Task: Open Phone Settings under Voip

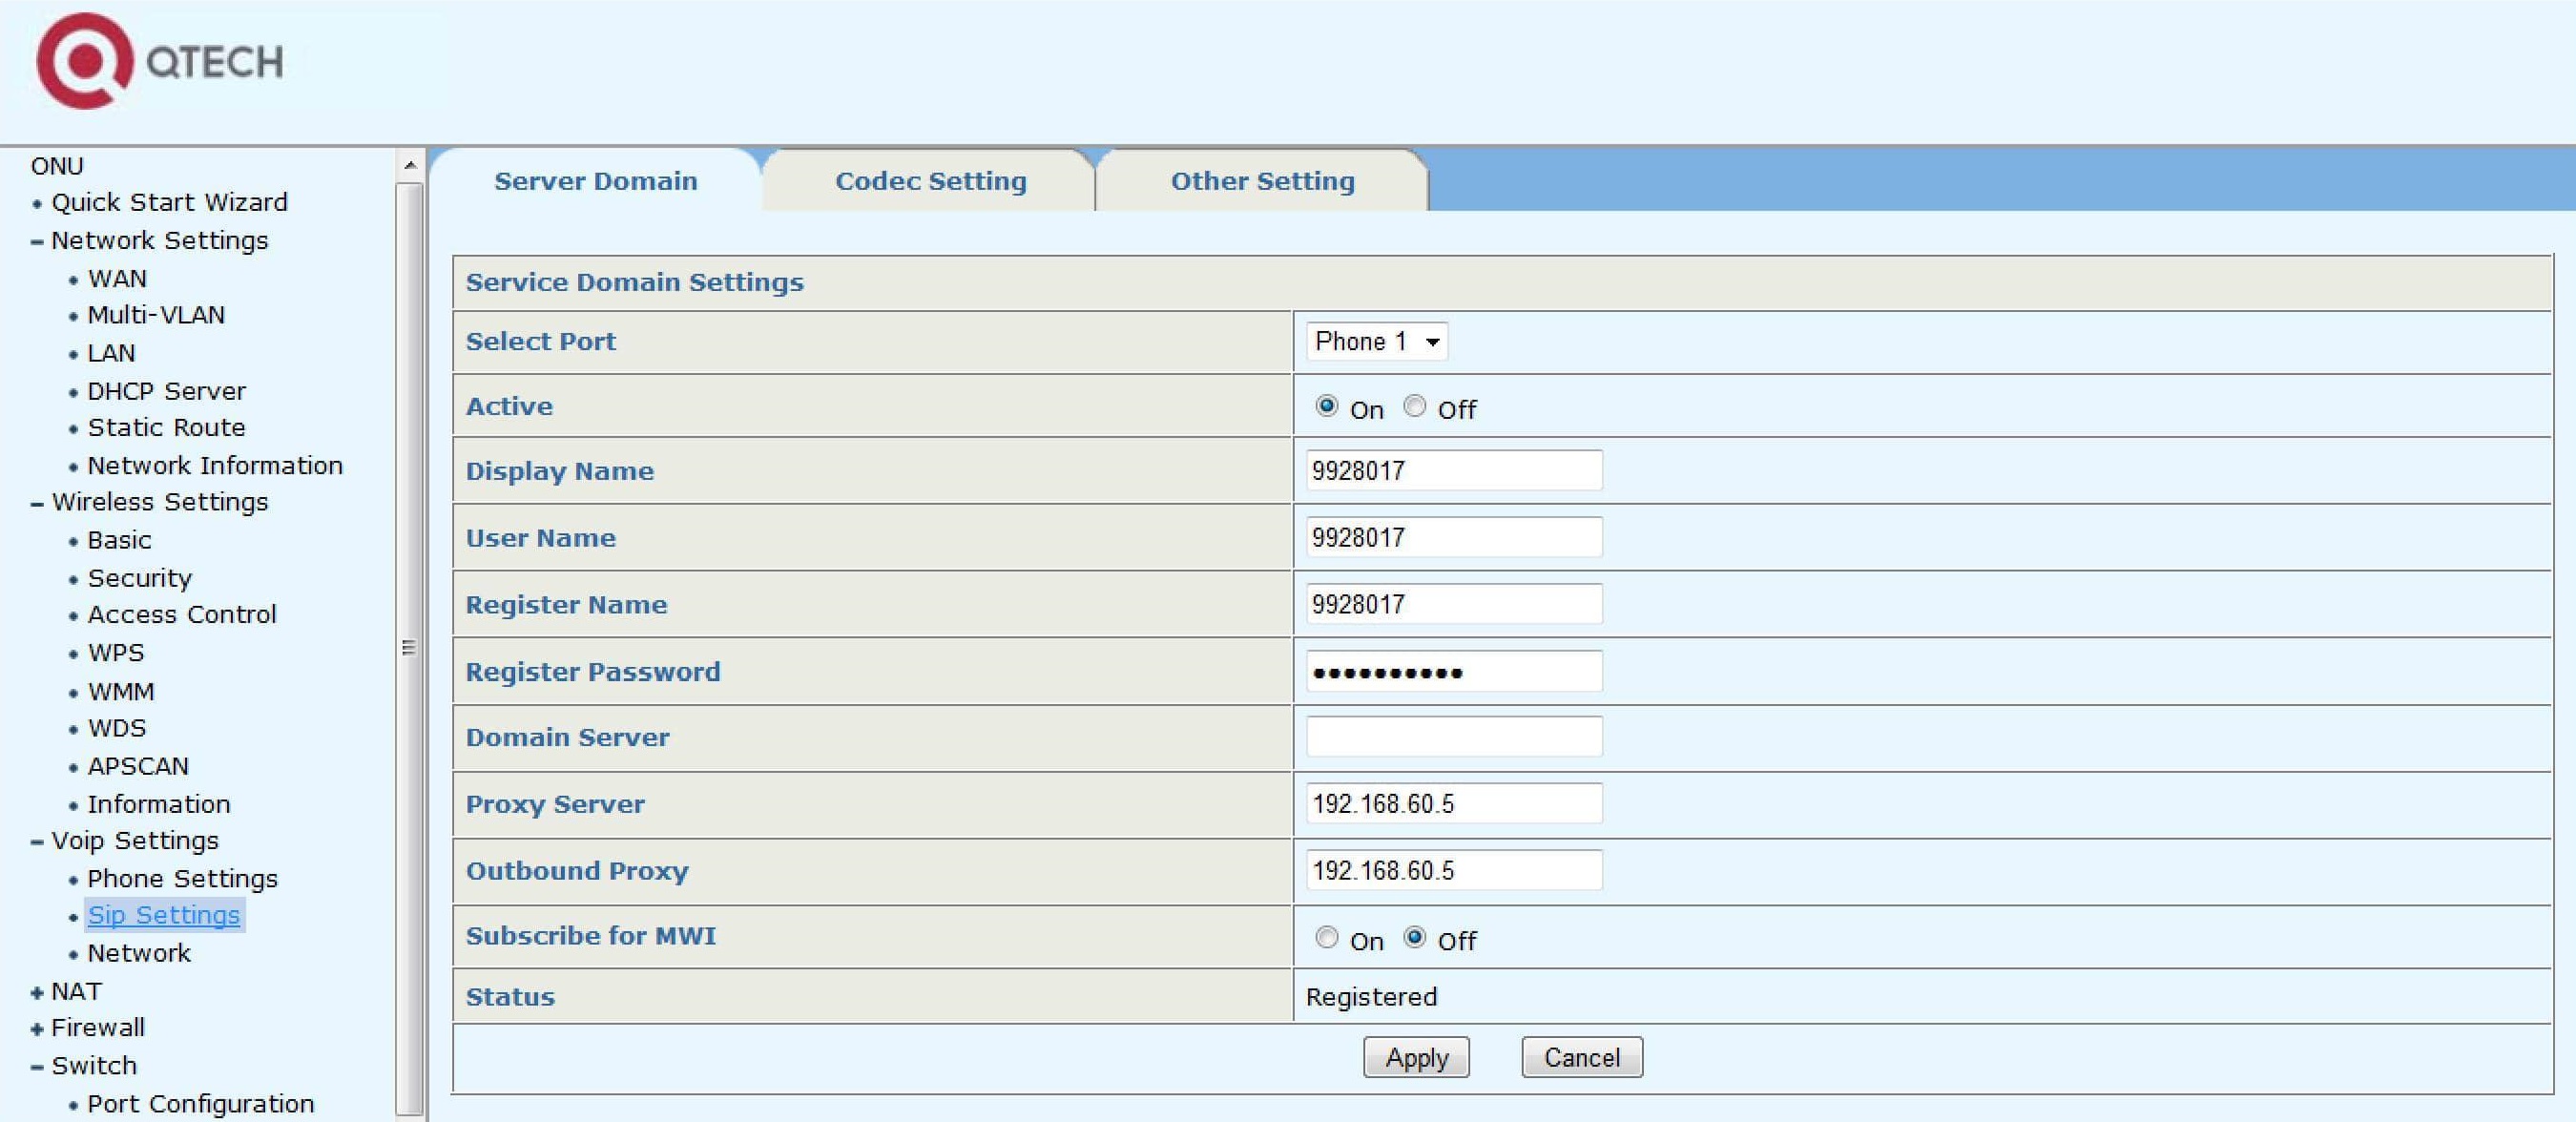Action: pyautogui.click(x=182, y=879)
